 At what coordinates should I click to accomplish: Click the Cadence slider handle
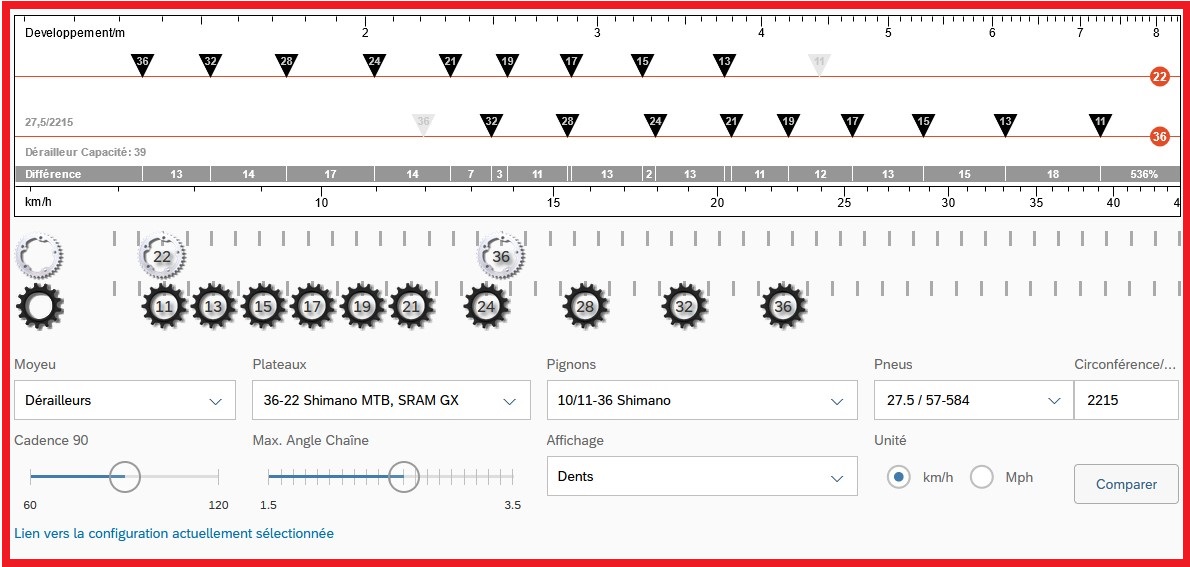click(x=124, y=477)
